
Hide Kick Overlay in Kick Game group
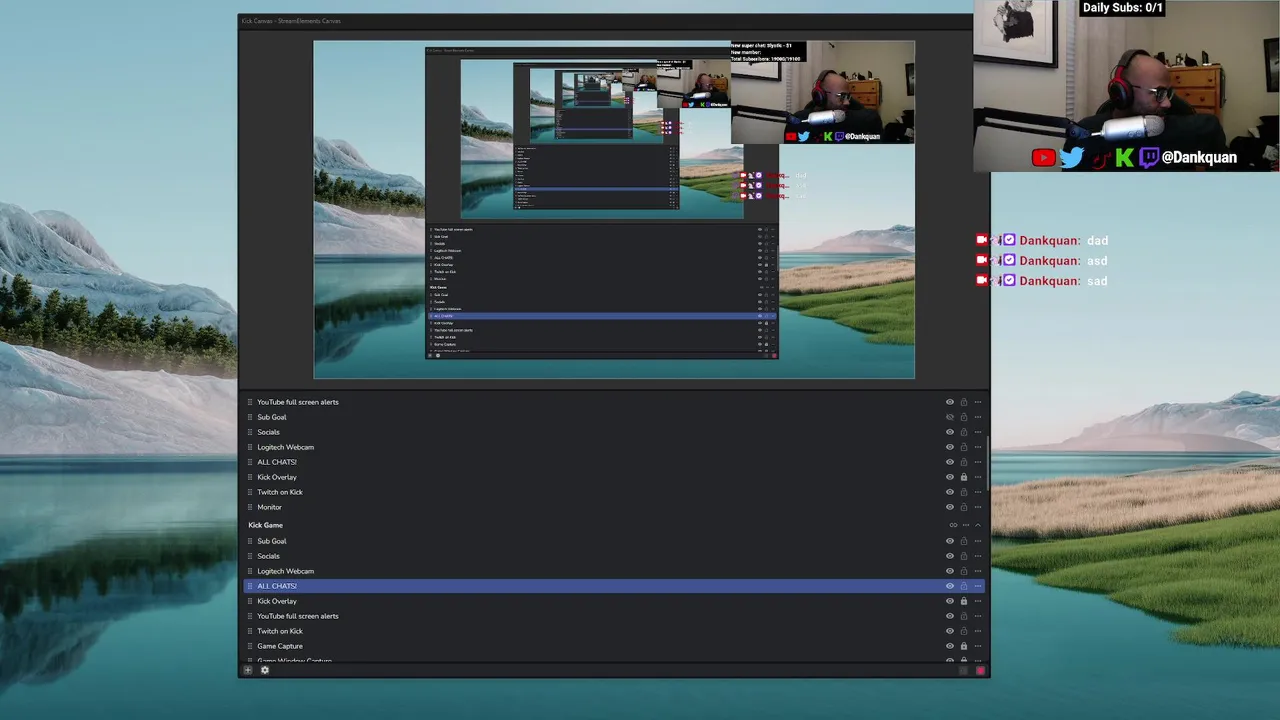[x=950, y=601]
